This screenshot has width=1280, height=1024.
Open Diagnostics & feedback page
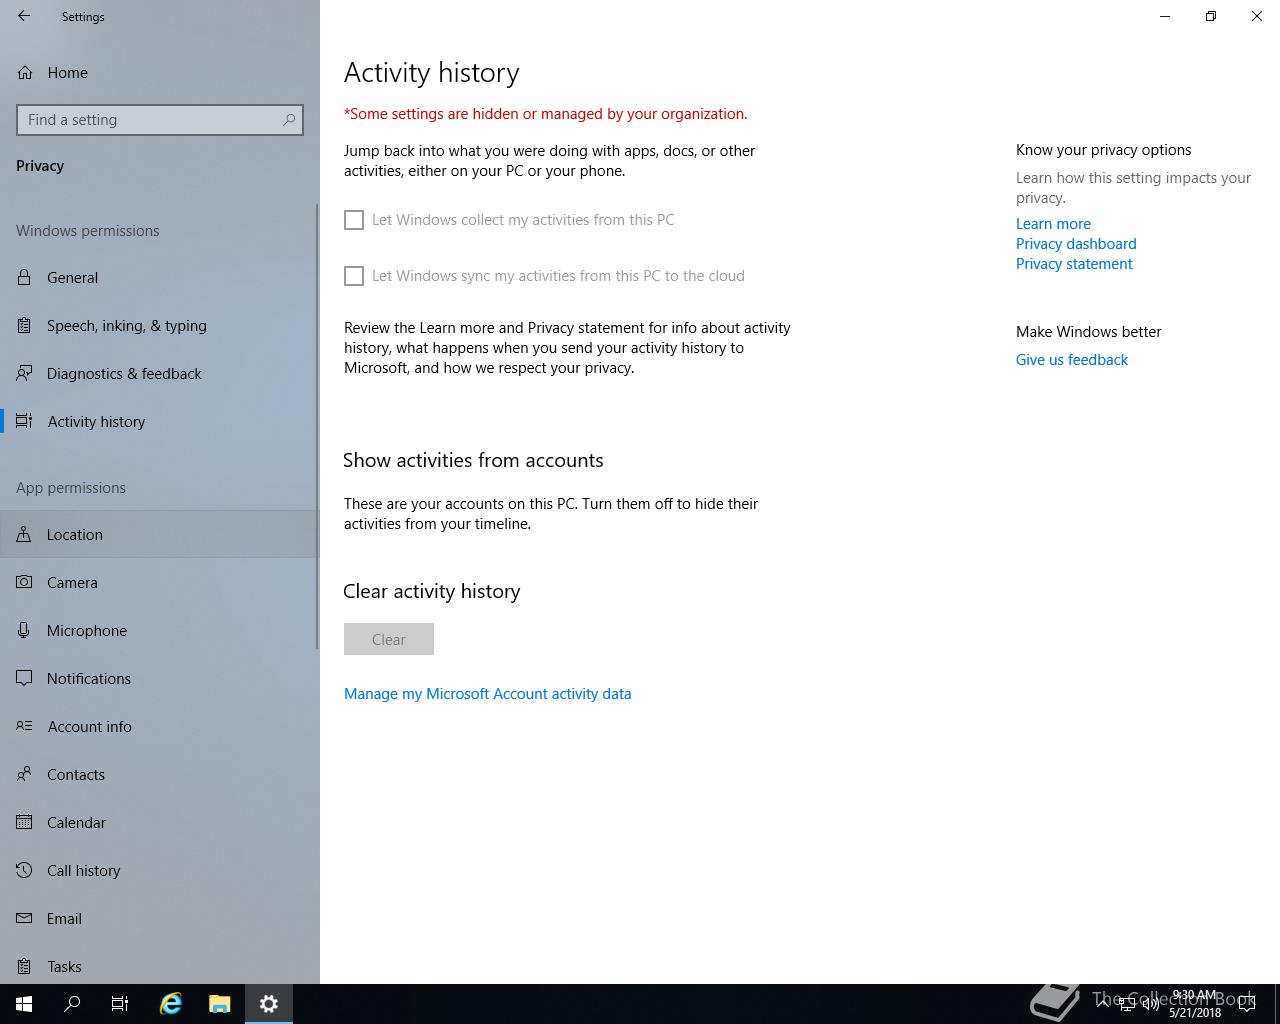pyautogui.click(x=160, y=373)
